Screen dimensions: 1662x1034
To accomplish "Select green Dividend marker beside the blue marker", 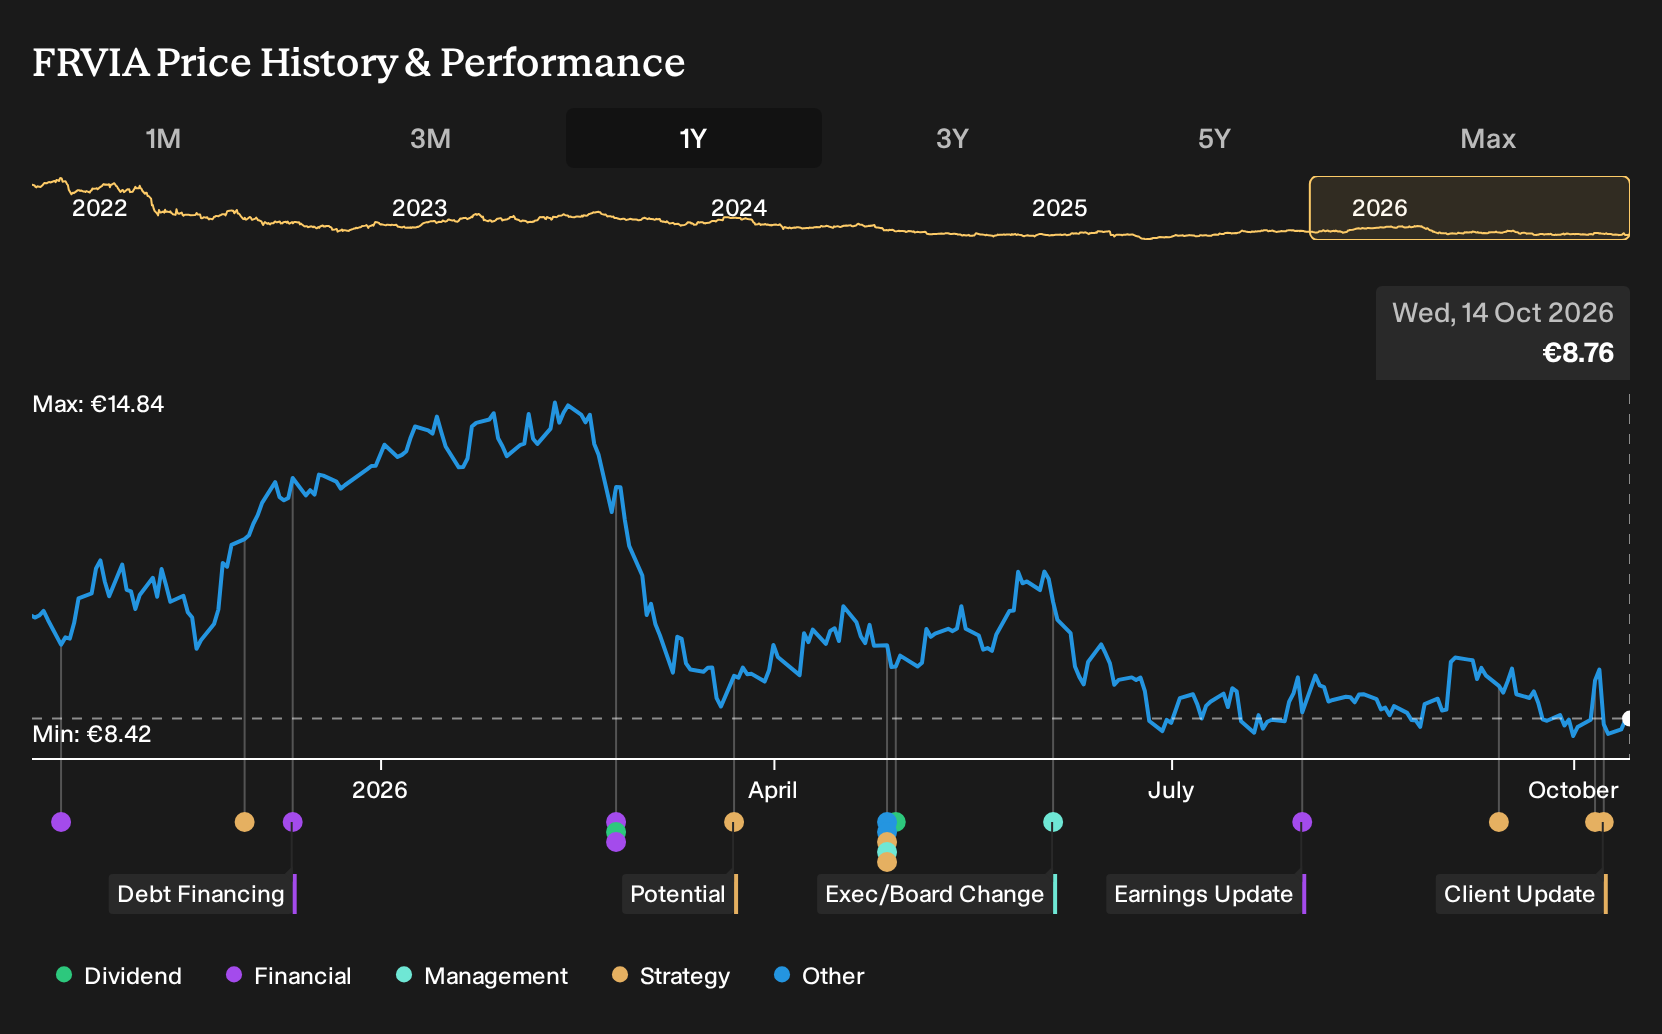I will [x=898, y=822].
